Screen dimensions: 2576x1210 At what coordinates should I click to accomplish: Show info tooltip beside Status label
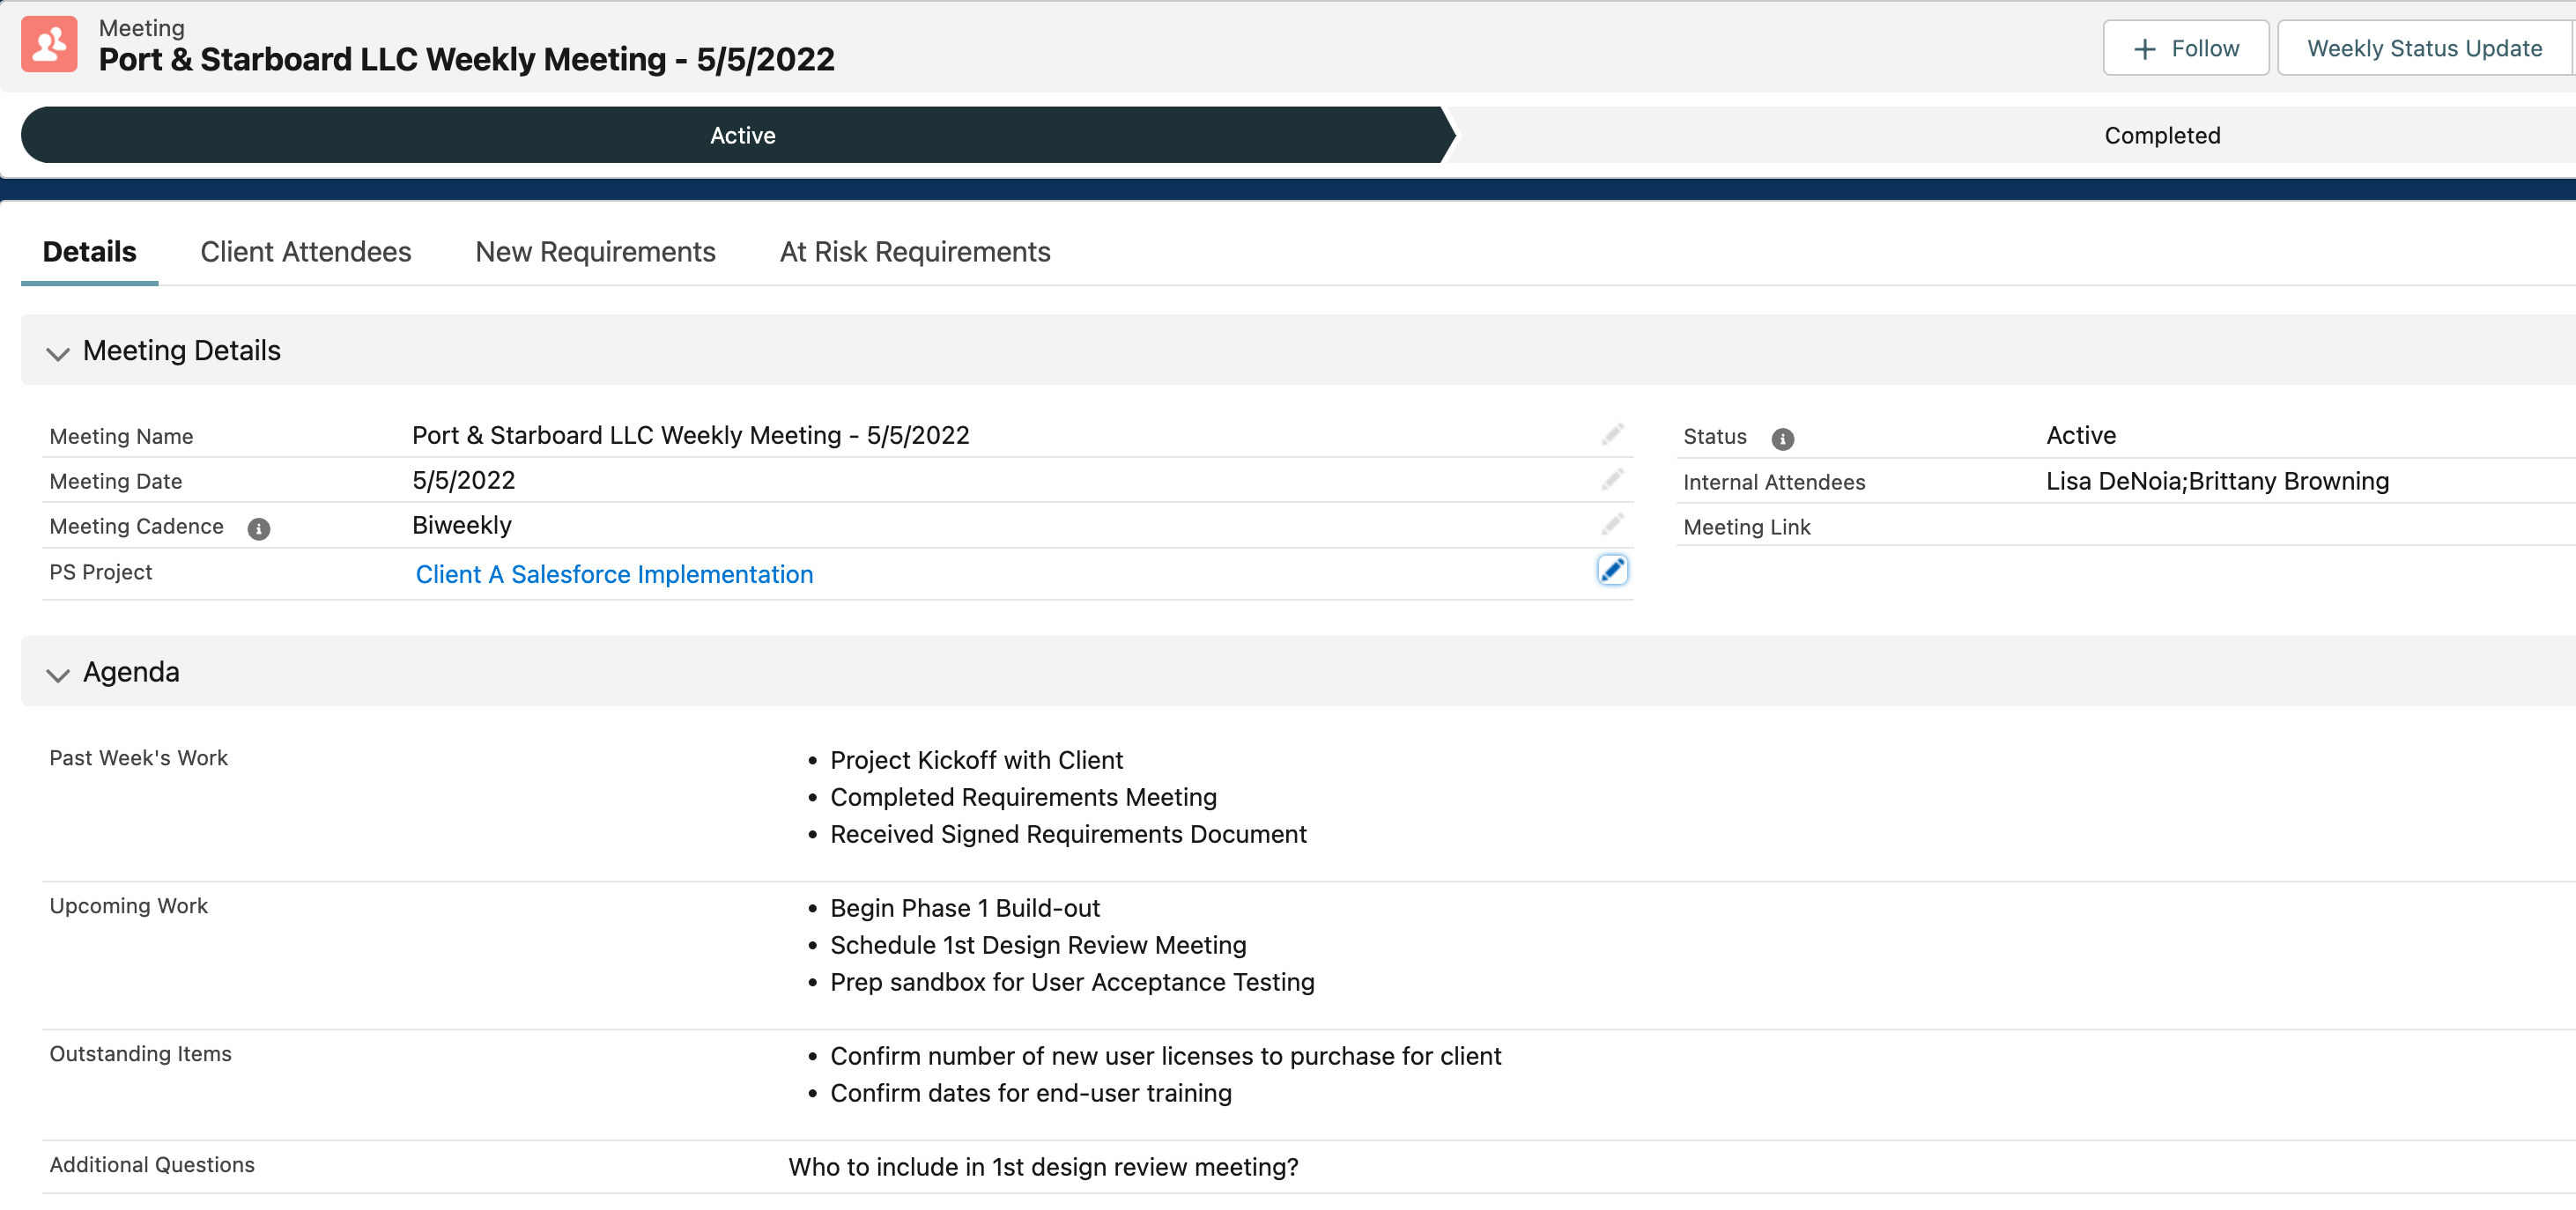[1782, 439]
